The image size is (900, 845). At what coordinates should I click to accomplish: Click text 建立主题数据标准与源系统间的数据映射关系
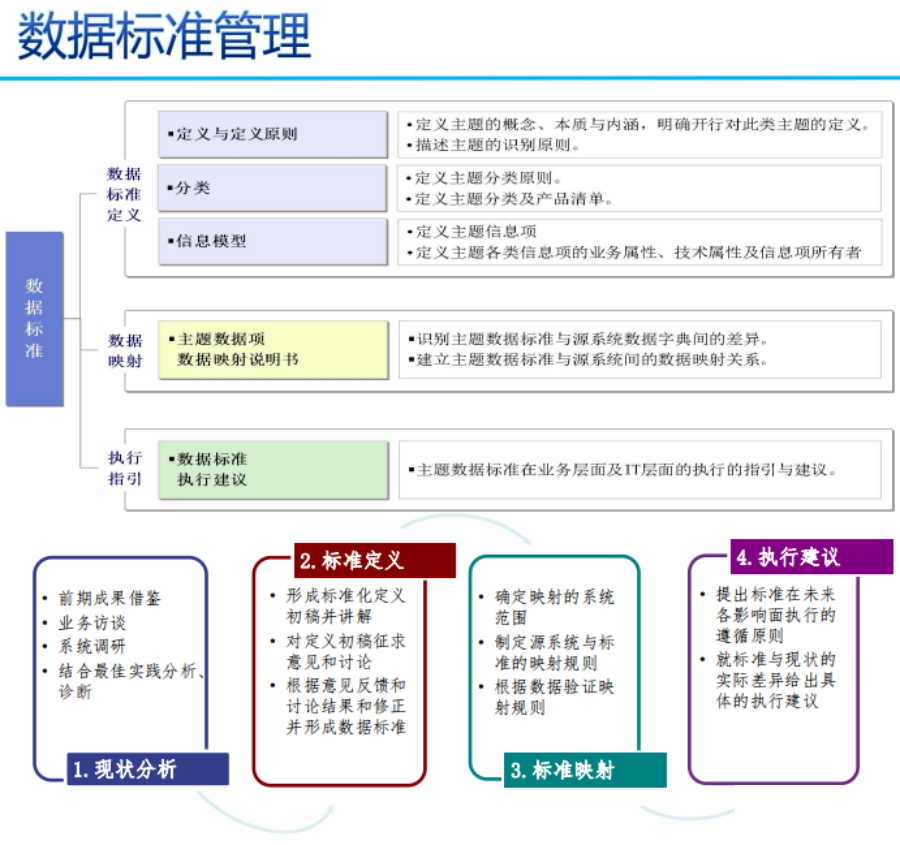[588, 360]
